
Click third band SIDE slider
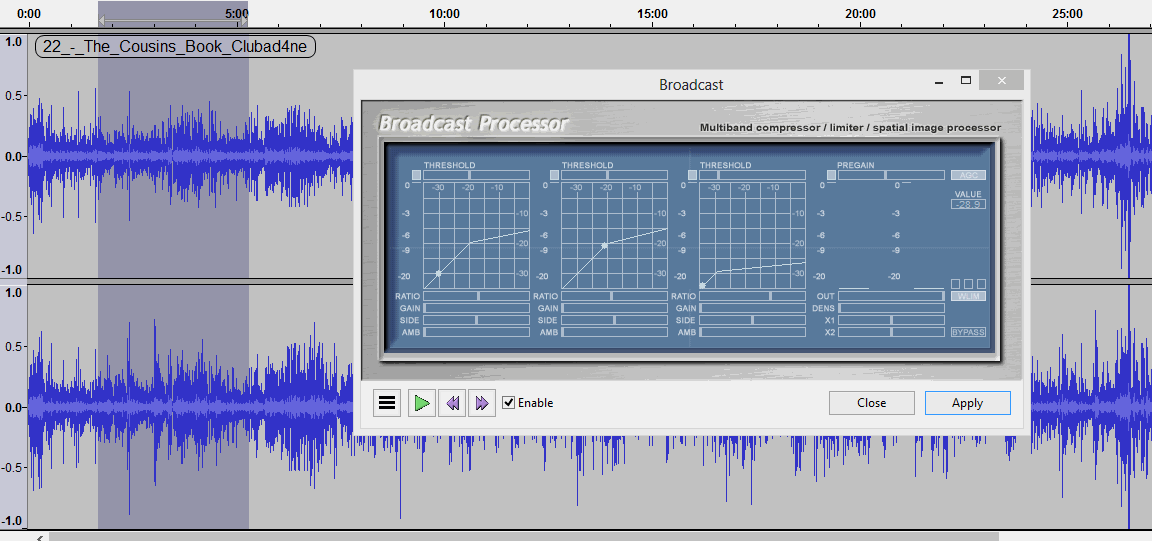coord(752,320)
